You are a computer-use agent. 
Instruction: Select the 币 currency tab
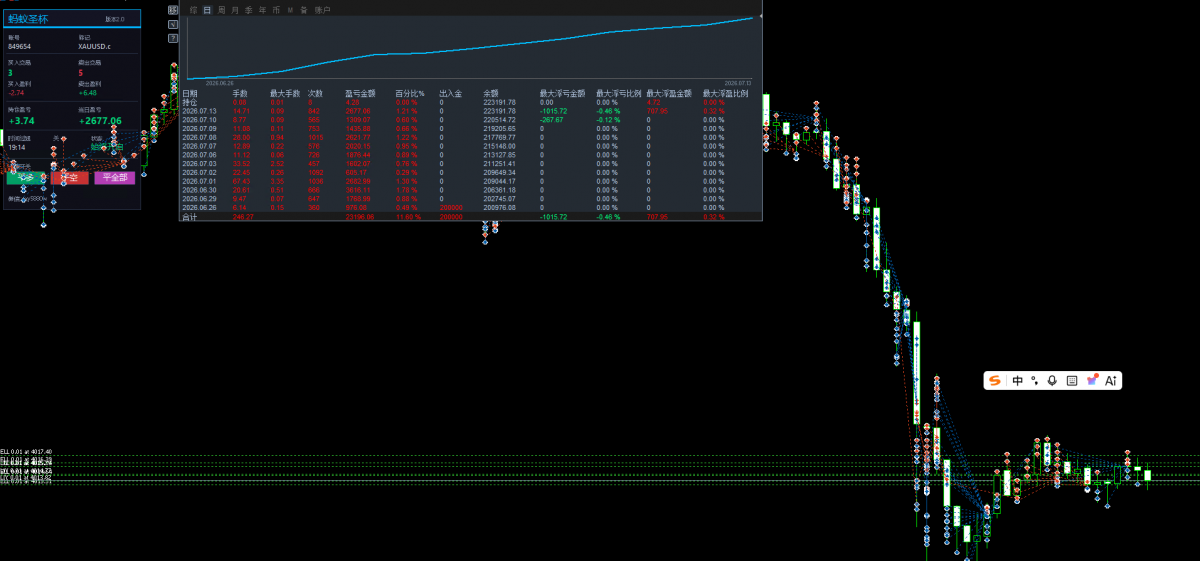[x=276, y=10]
